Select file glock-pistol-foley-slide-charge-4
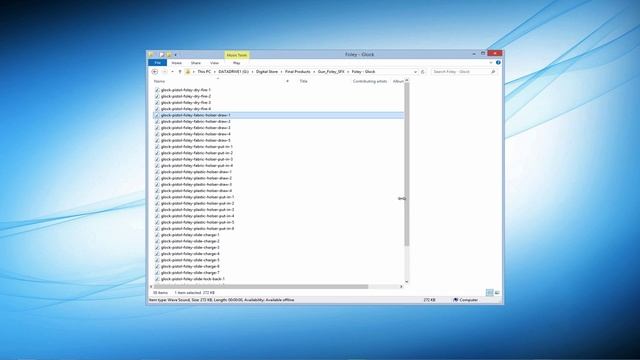Viewport: 640px width, 360px height. pos(190,254)
